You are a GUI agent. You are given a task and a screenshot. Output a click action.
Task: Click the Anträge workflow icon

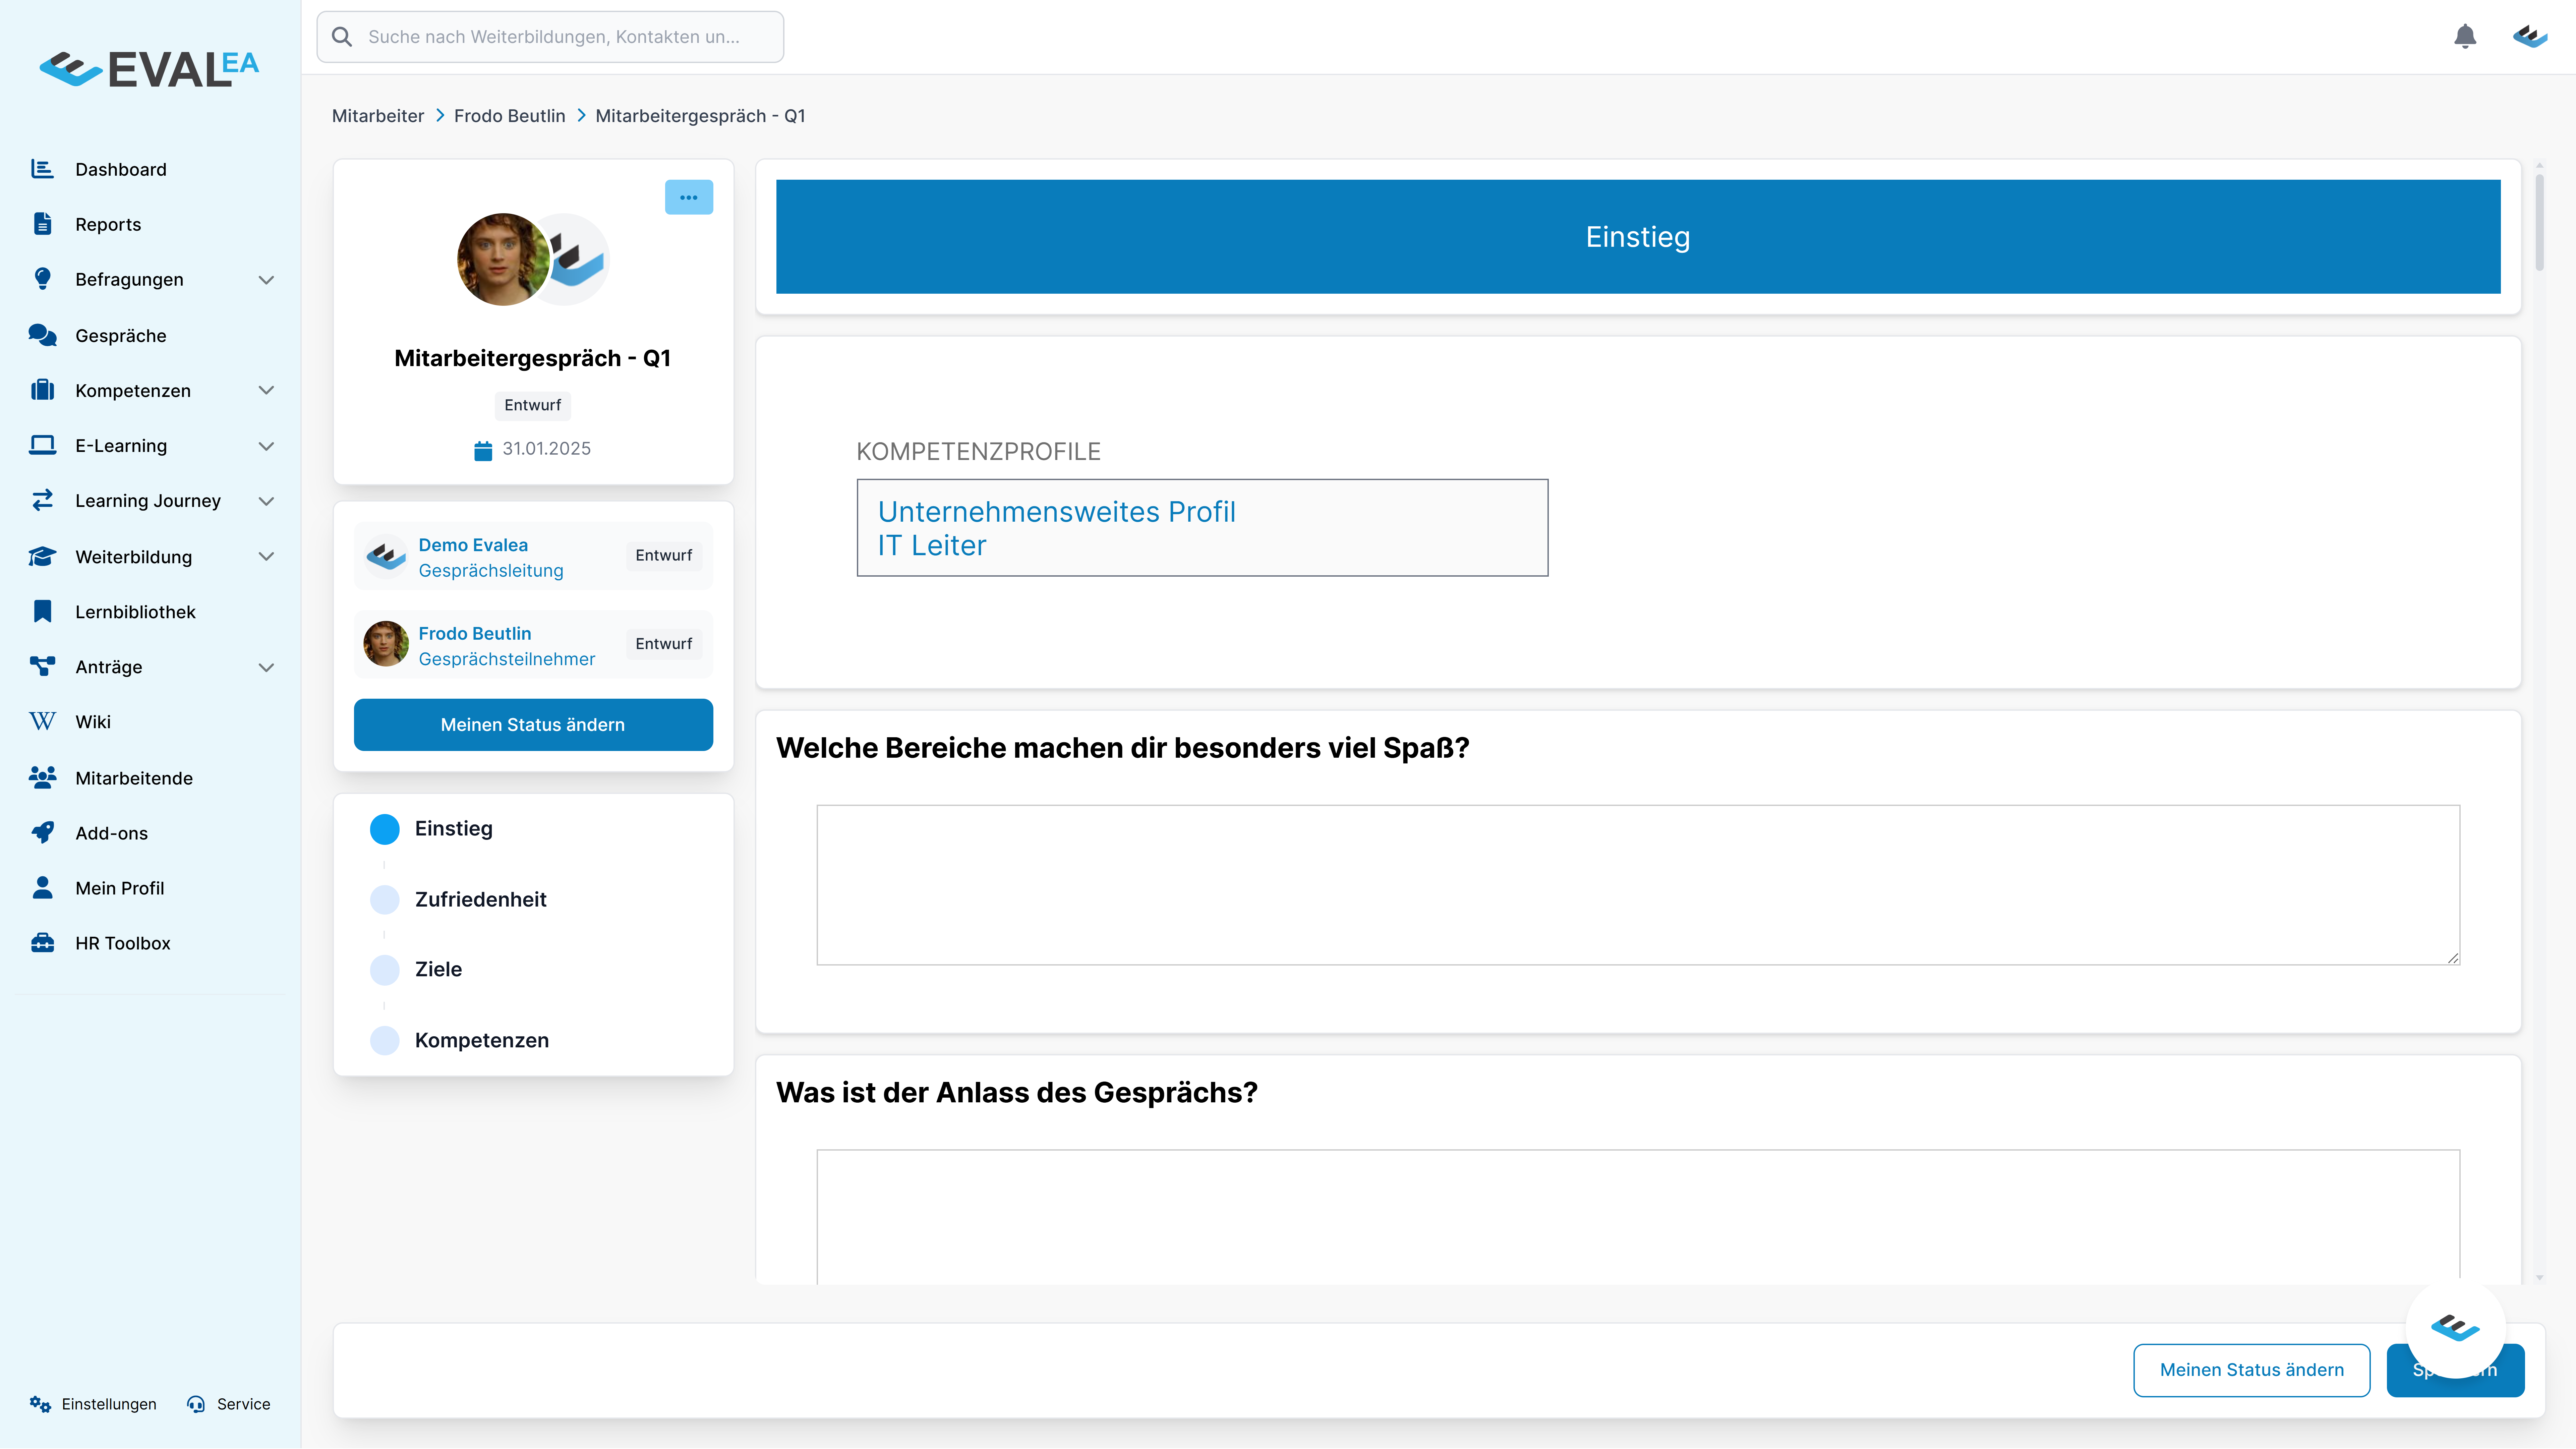[42, 666]
